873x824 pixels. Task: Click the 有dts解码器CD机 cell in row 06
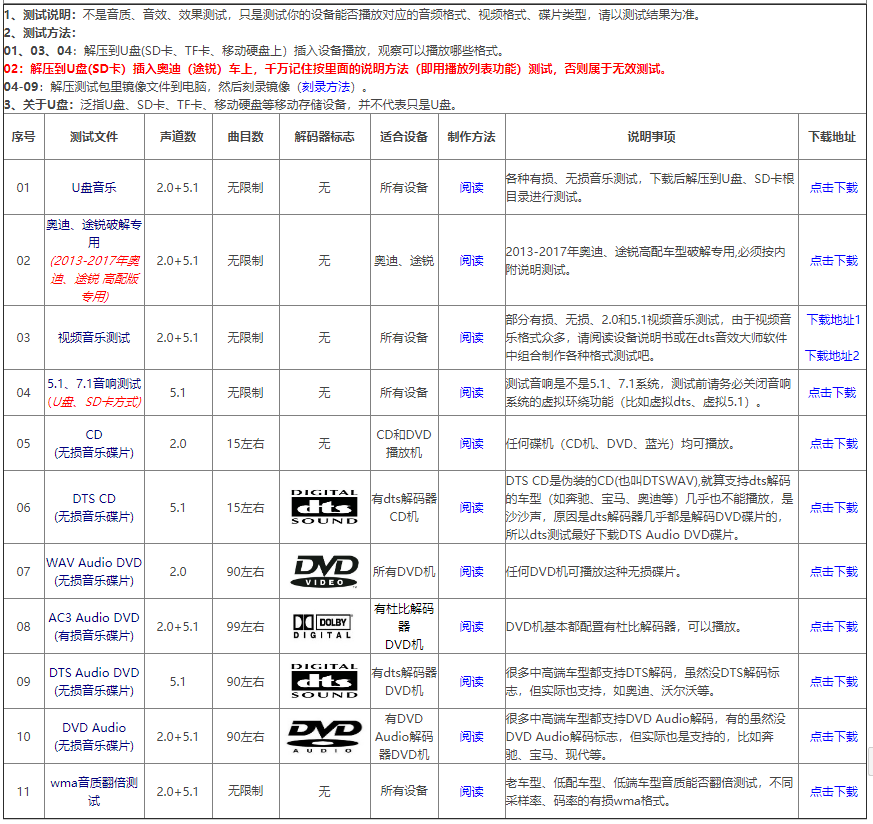pos(404,507)
